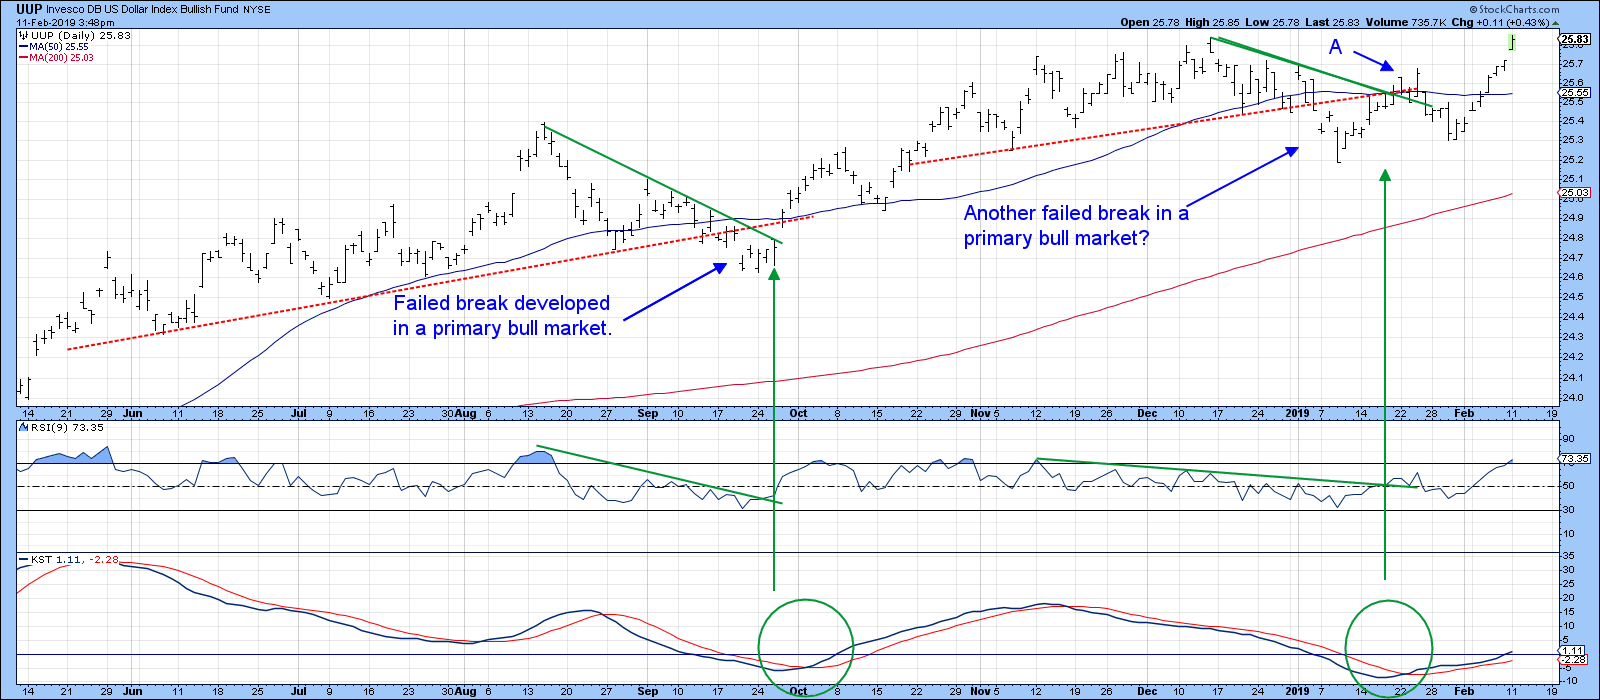This screenshot has height=700, width=1600.
Task: Click the 25.55 MA(50) tag on the price axis
Action: pos(1575,92)
